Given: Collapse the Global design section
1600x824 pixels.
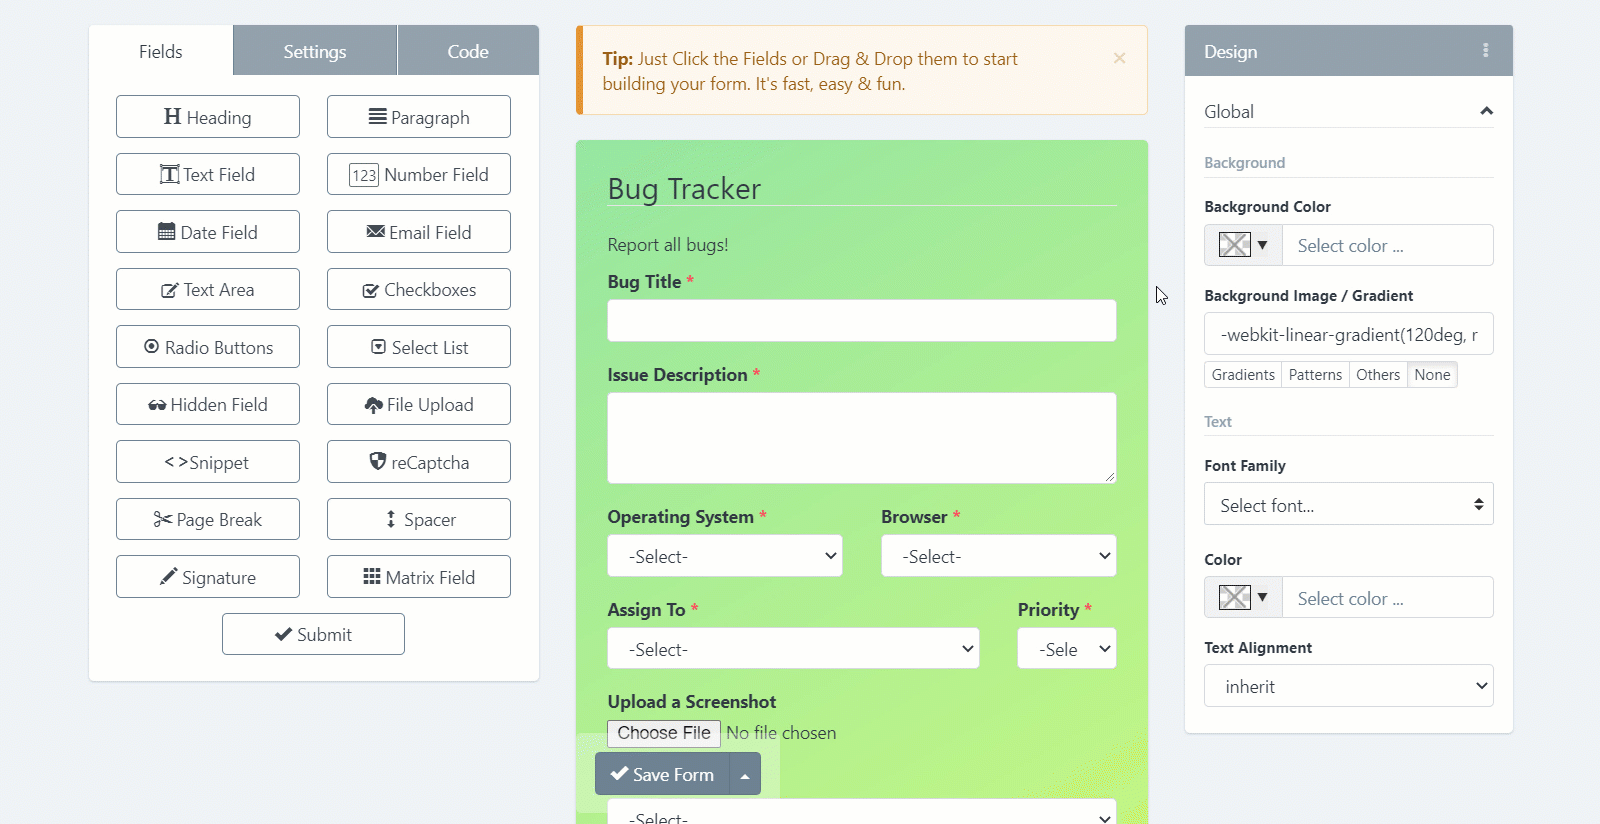Looking at the screenshot, I should (x=1486, y=111).
